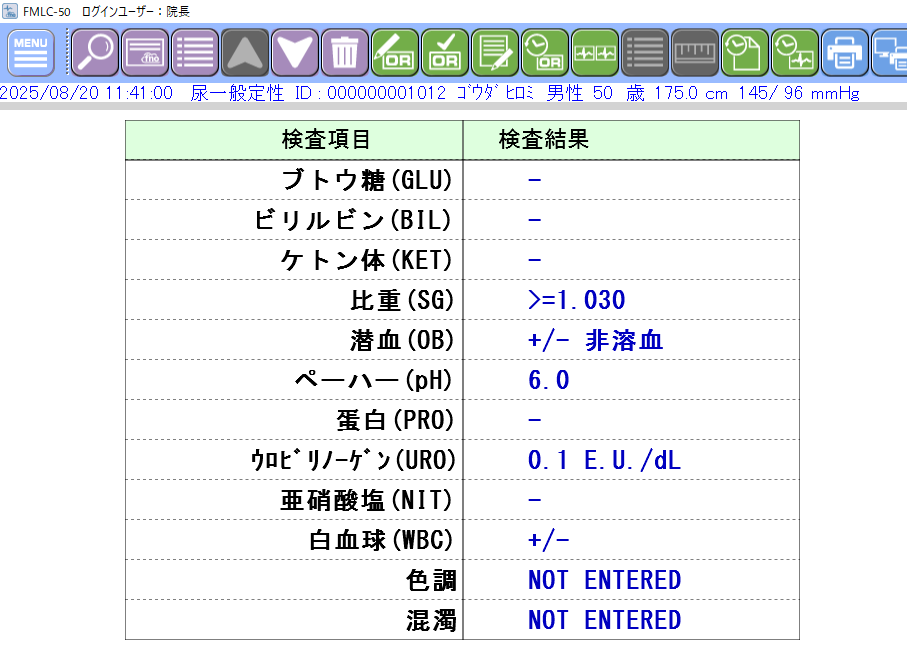Image resolution: width=907 pixels, height=667 pixels.
Task: Click the blue printer icon
Action: [845, 53]
